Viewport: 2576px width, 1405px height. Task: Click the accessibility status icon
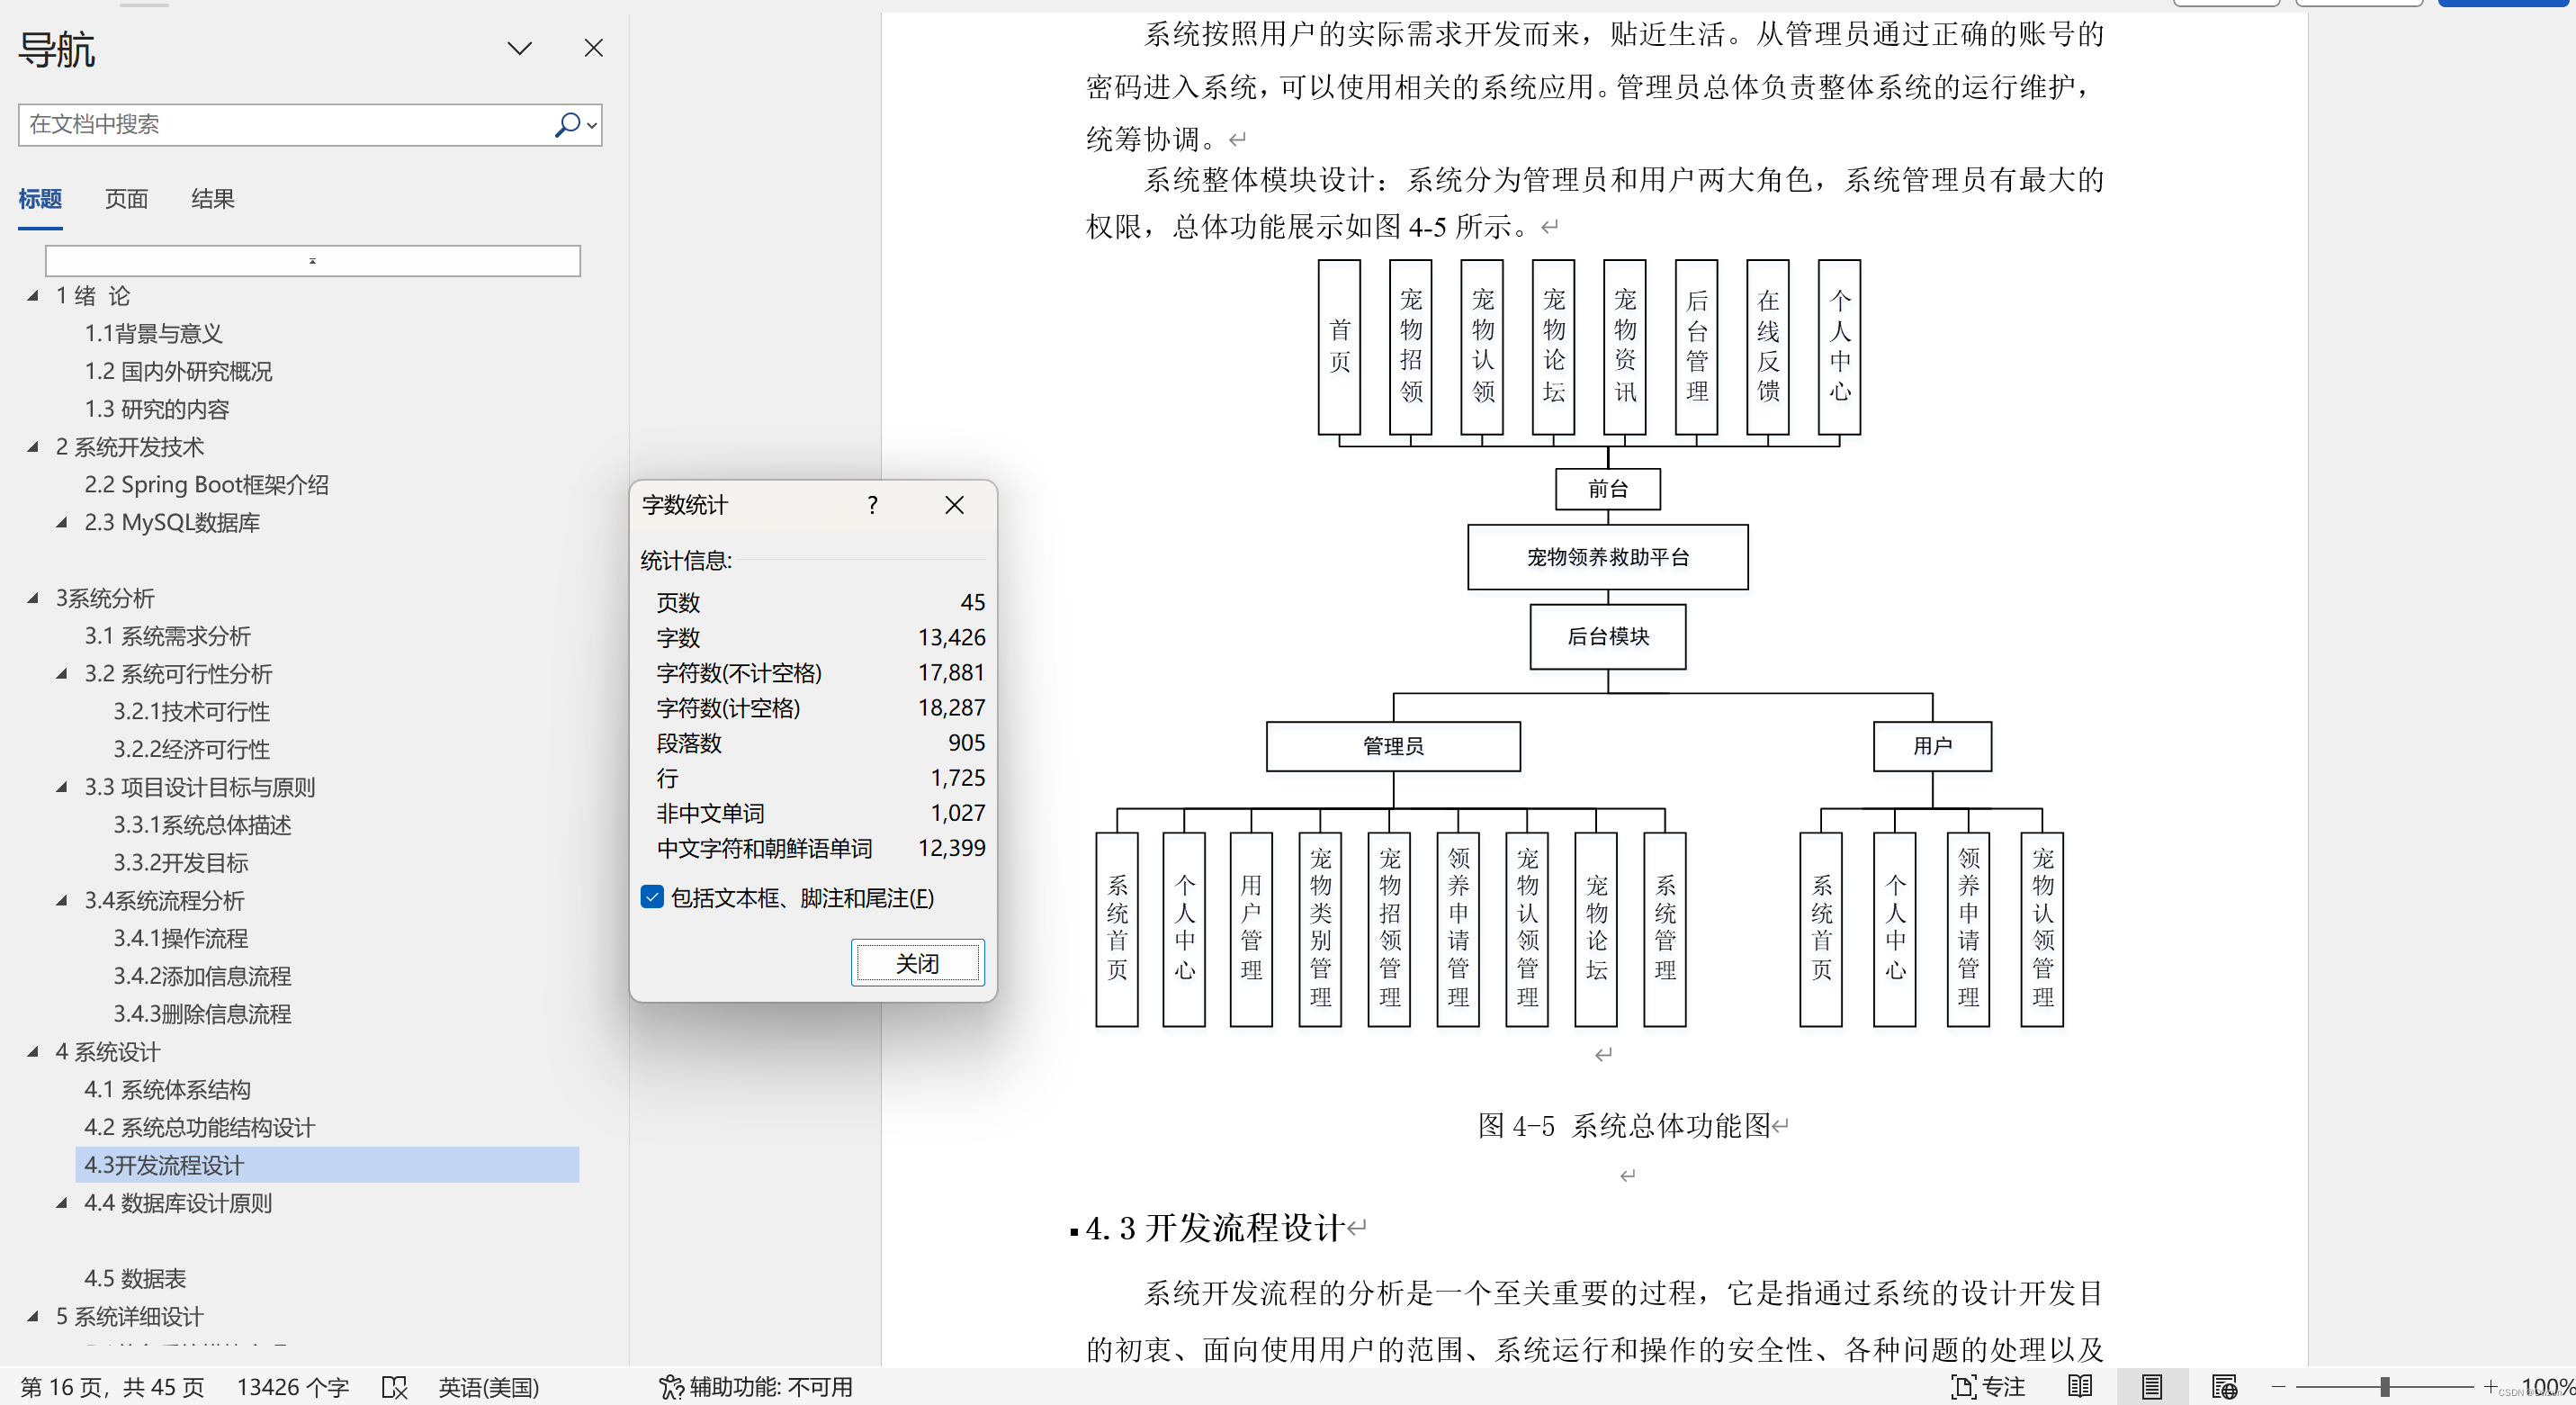pyautogui.click(x=670, y=1387)
